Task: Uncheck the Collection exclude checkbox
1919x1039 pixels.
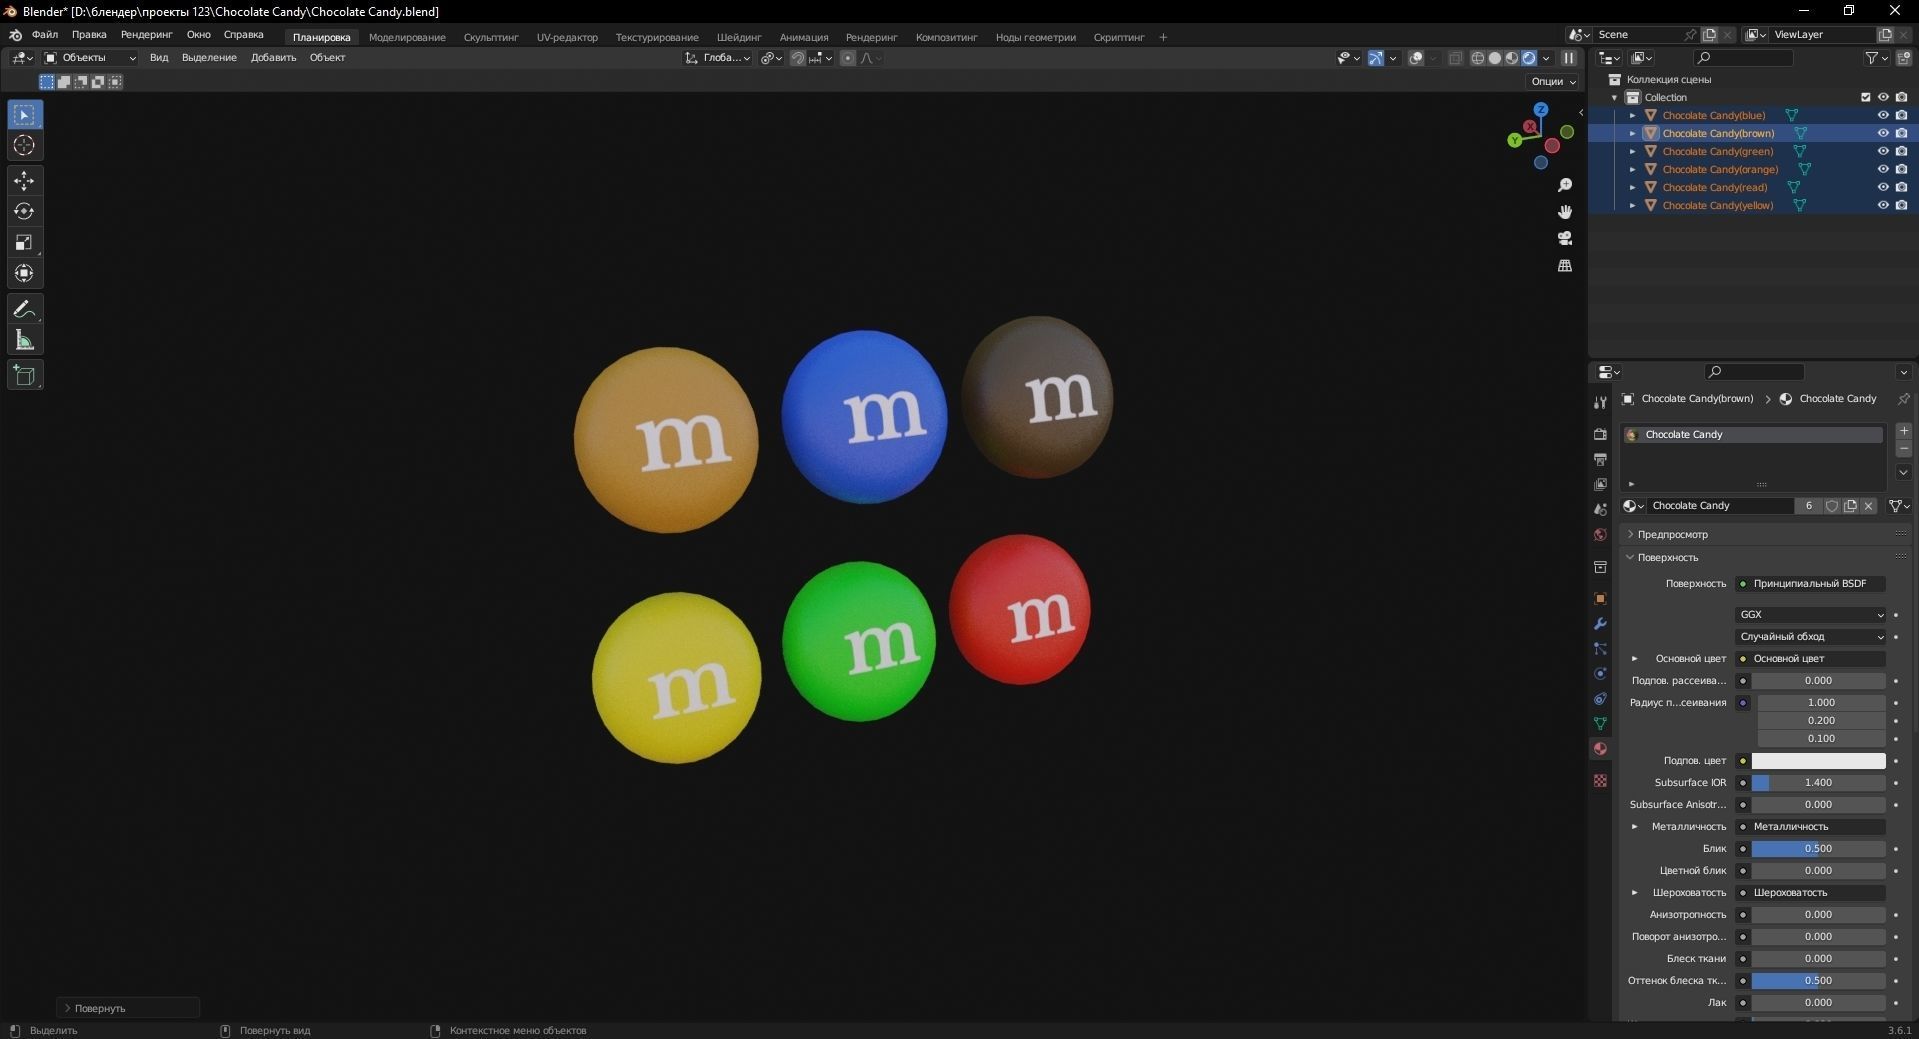Action: point(1865,97)
